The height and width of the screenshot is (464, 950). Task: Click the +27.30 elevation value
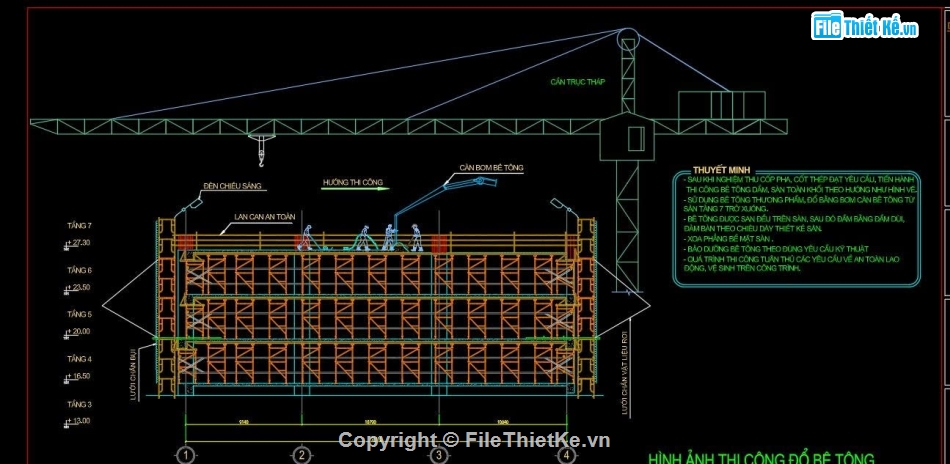(79, 242)
